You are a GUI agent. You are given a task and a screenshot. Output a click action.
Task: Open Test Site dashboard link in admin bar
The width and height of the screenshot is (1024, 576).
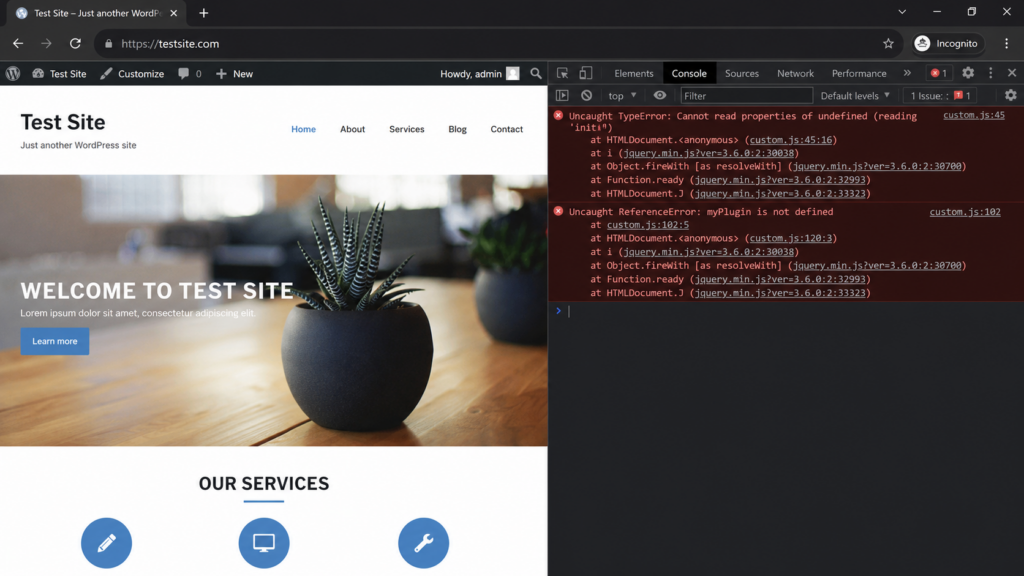59,74
